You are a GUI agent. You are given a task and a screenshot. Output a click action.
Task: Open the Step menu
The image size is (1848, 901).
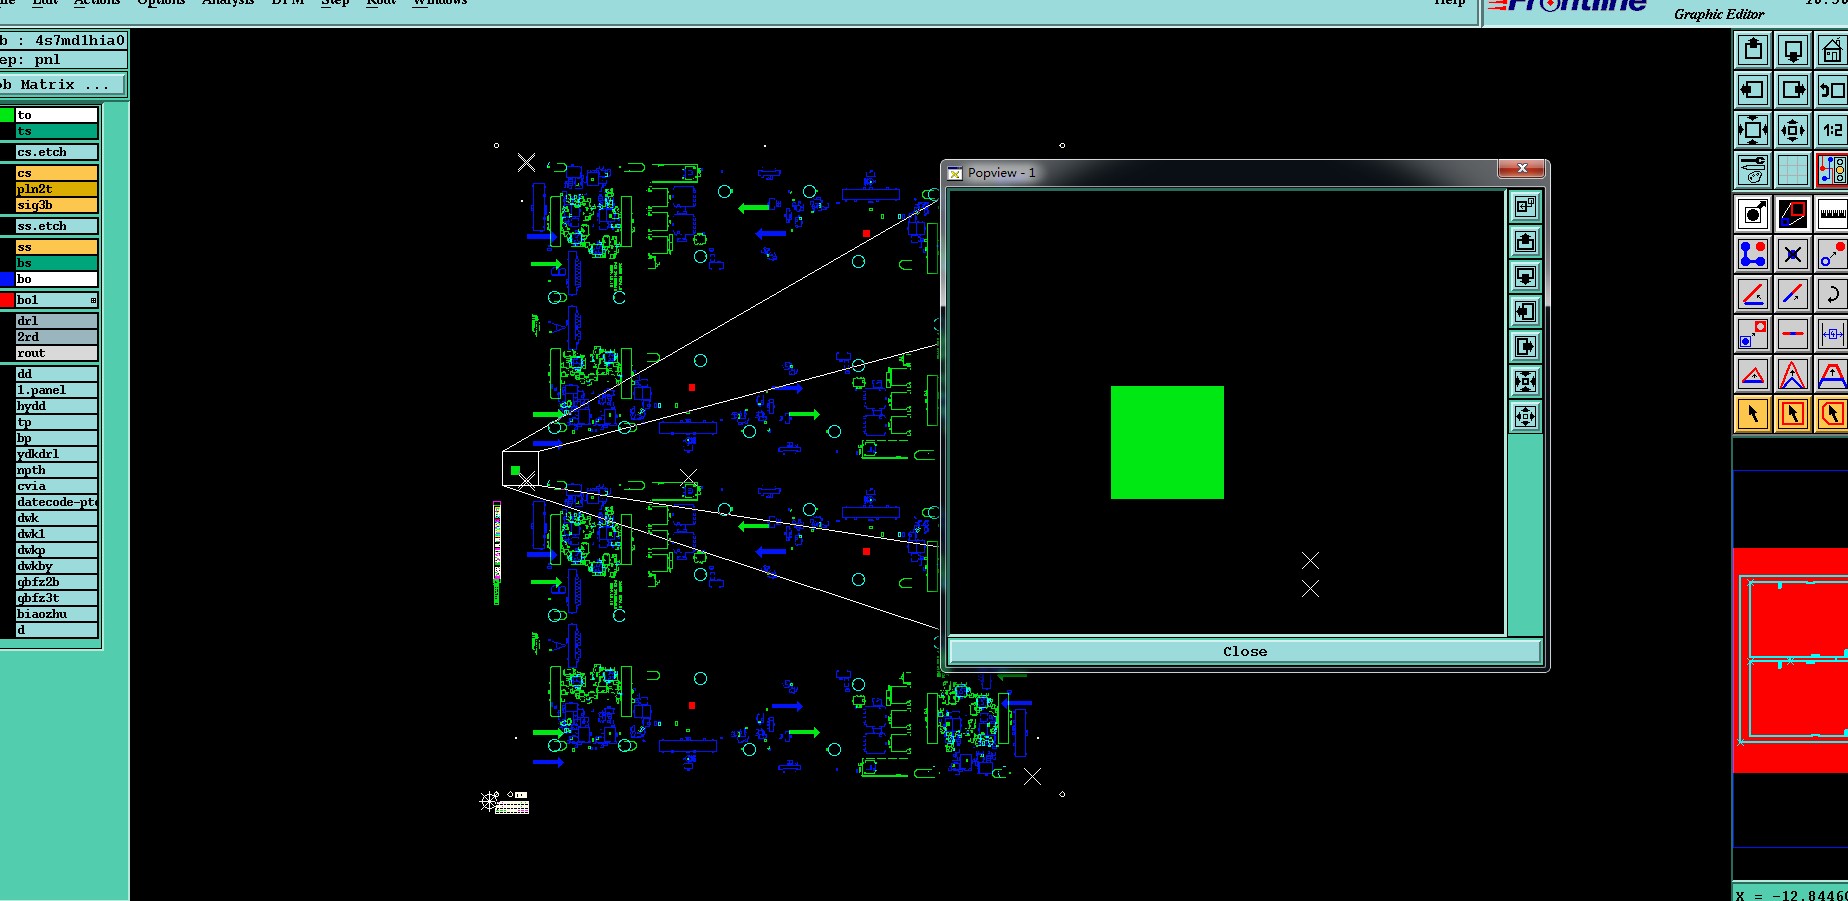[335, 3]
